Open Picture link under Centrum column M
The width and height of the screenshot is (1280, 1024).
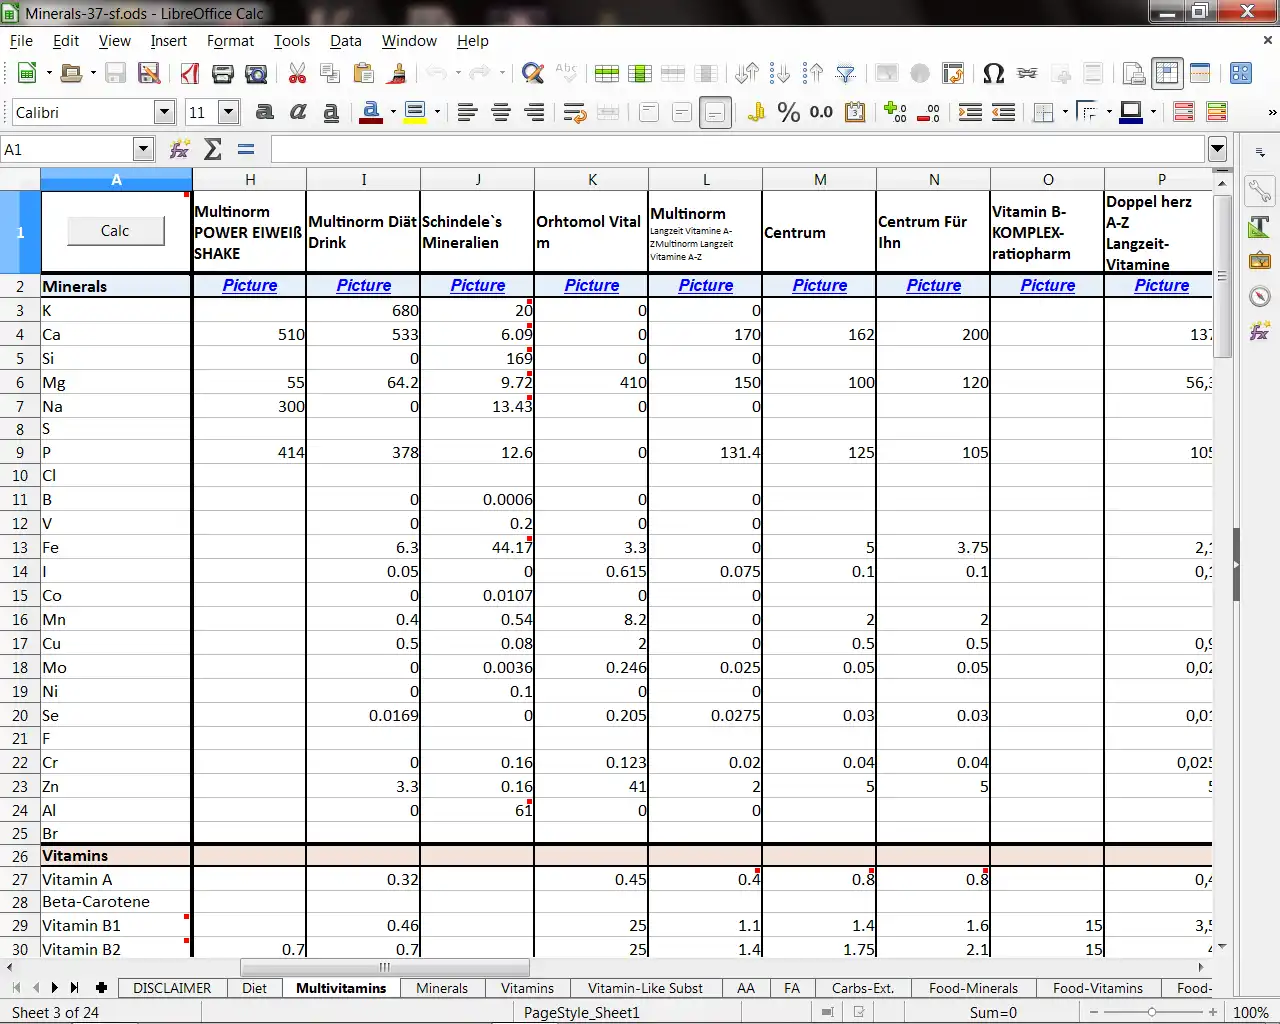(820, 285)
